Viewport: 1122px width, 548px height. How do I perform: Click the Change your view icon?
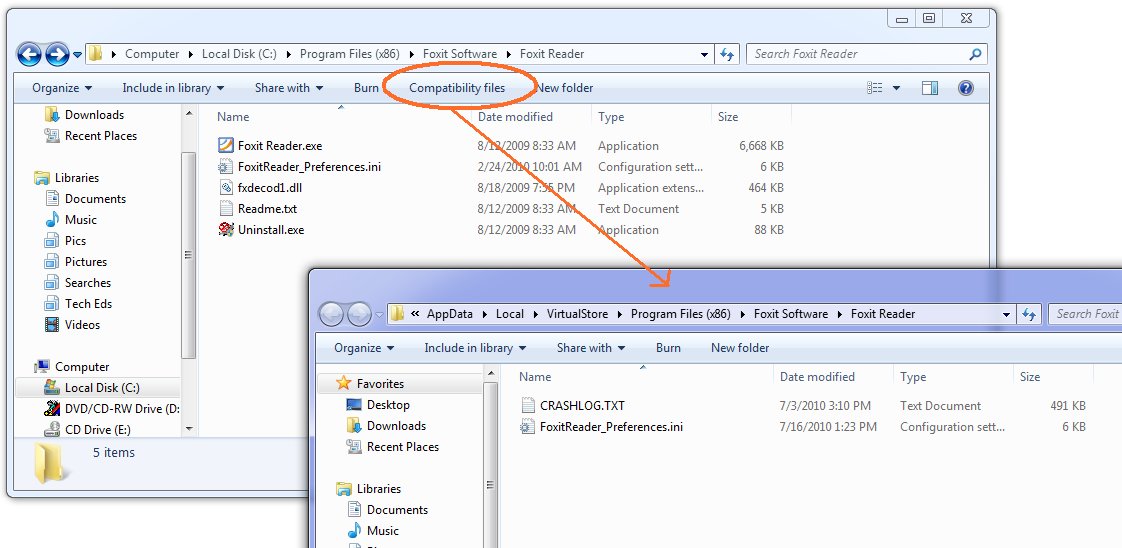coord(874,88)
